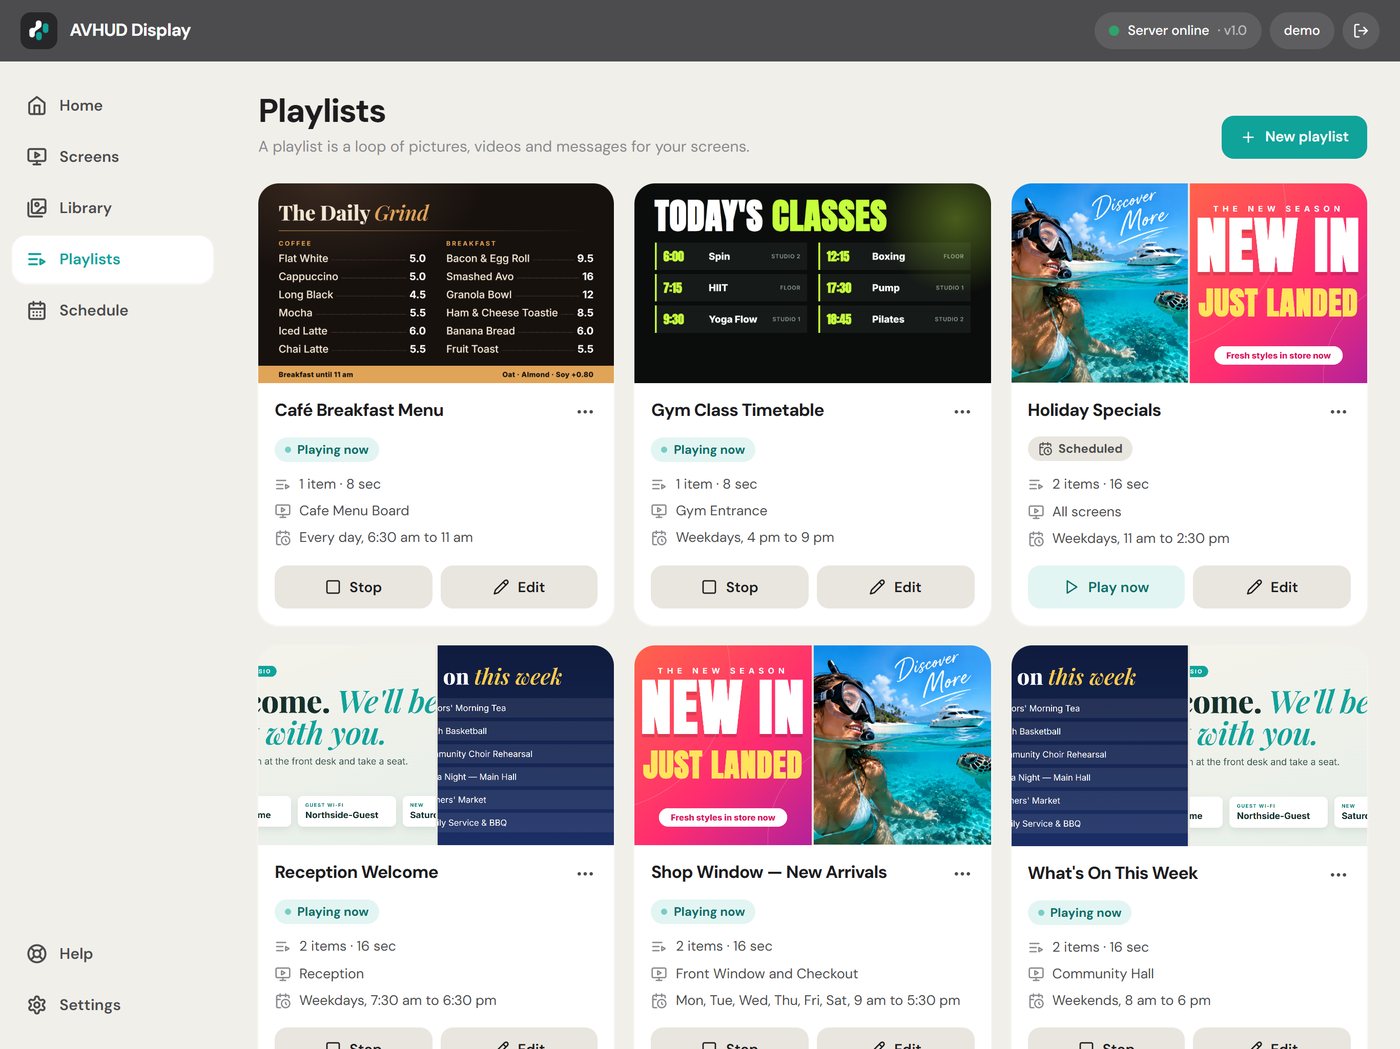Open more options for Gym Class Timetable

coord(962,411)
